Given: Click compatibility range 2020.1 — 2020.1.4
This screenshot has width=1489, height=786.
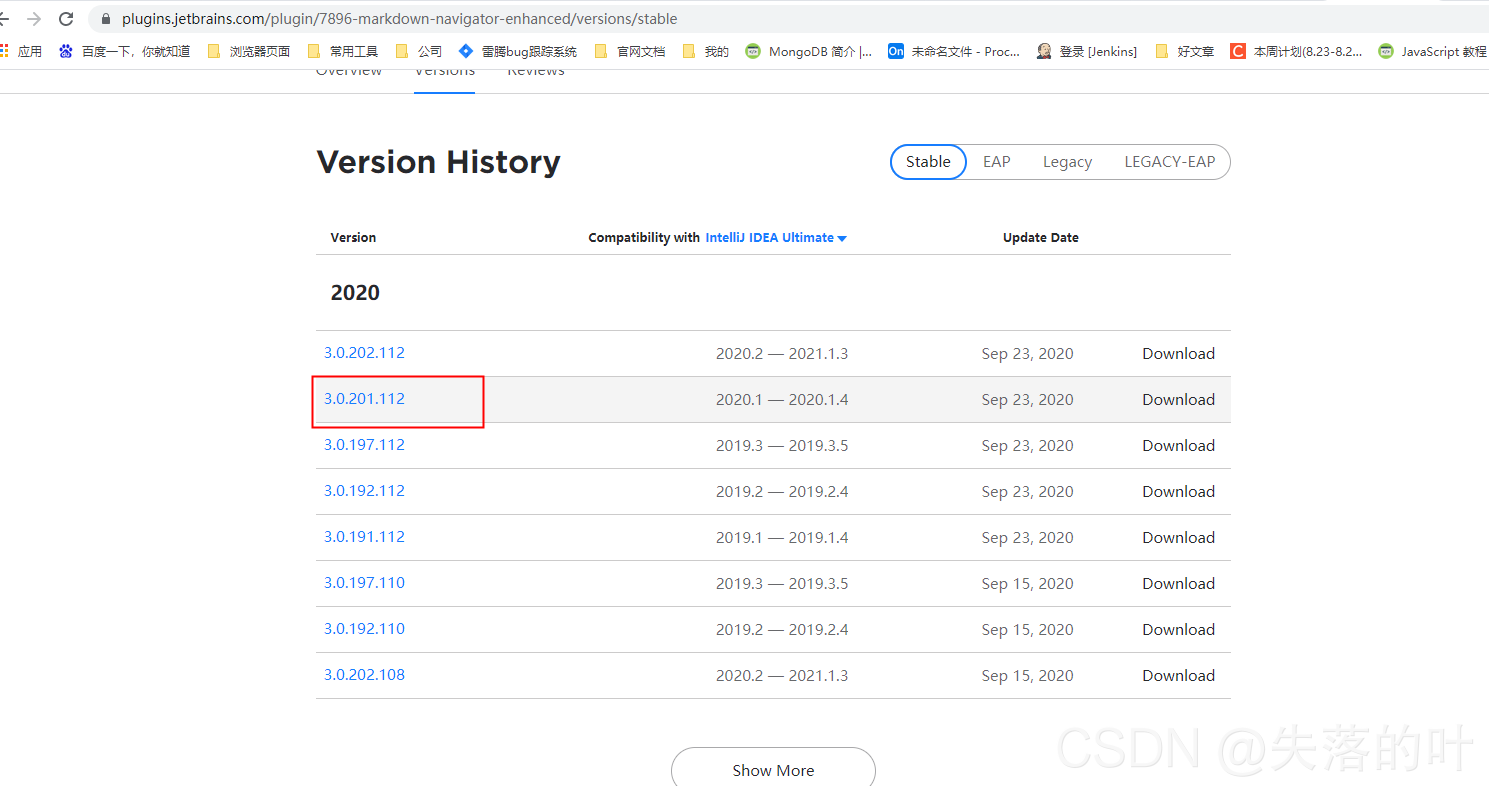Looking at the screenshot, I should pos(782,400).
